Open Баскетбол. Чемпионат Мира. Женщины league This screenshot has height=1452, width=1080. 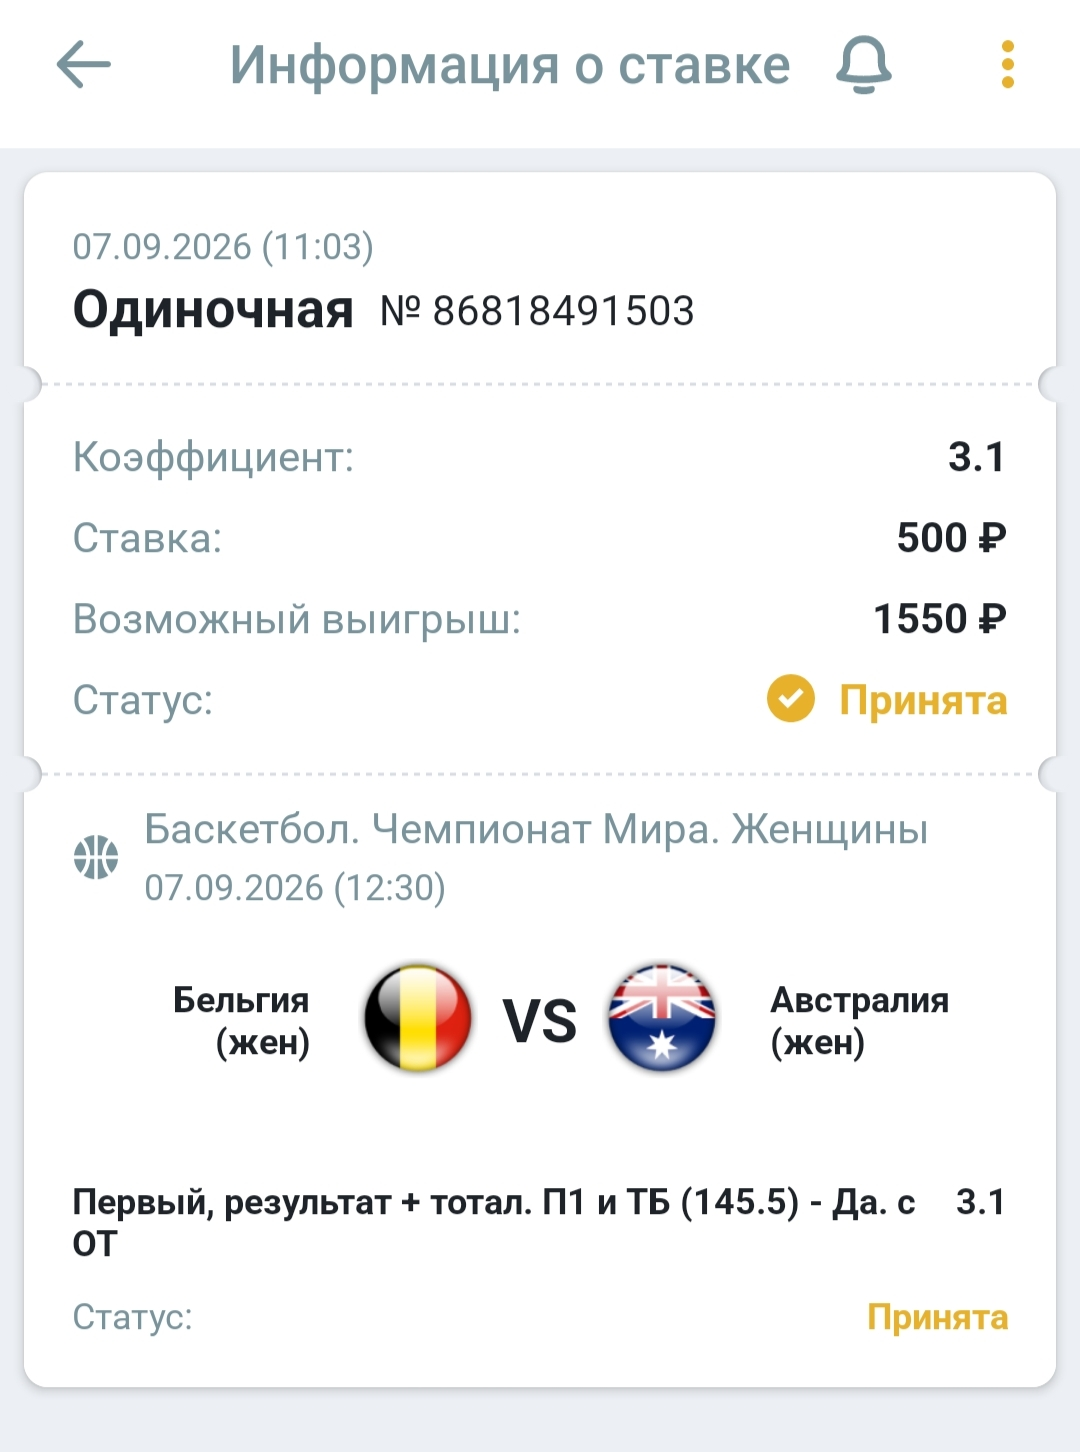point(536,829)
